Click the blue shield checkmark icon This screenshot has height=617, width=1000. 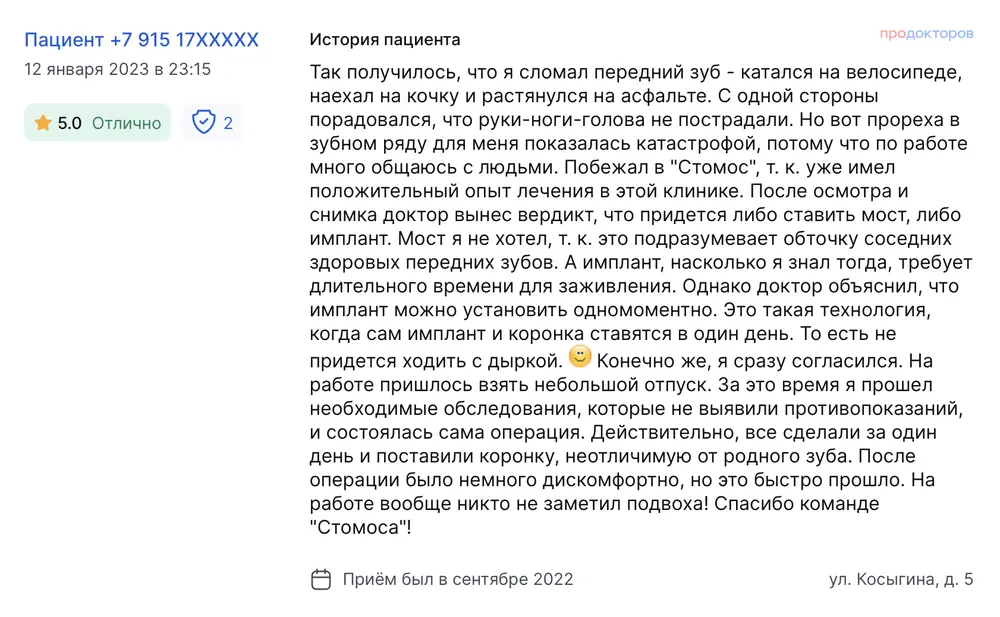(x=204, y=123)
